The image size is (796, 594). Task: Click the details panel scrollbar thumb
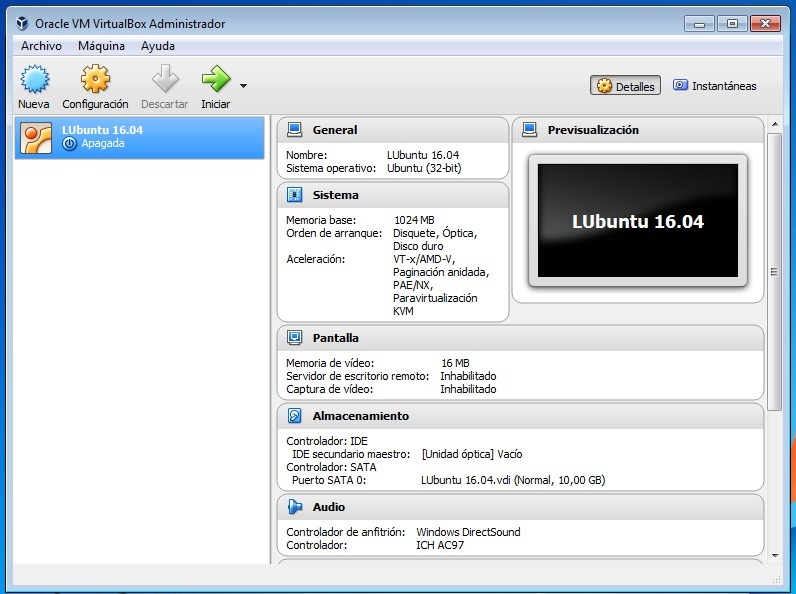774,272
